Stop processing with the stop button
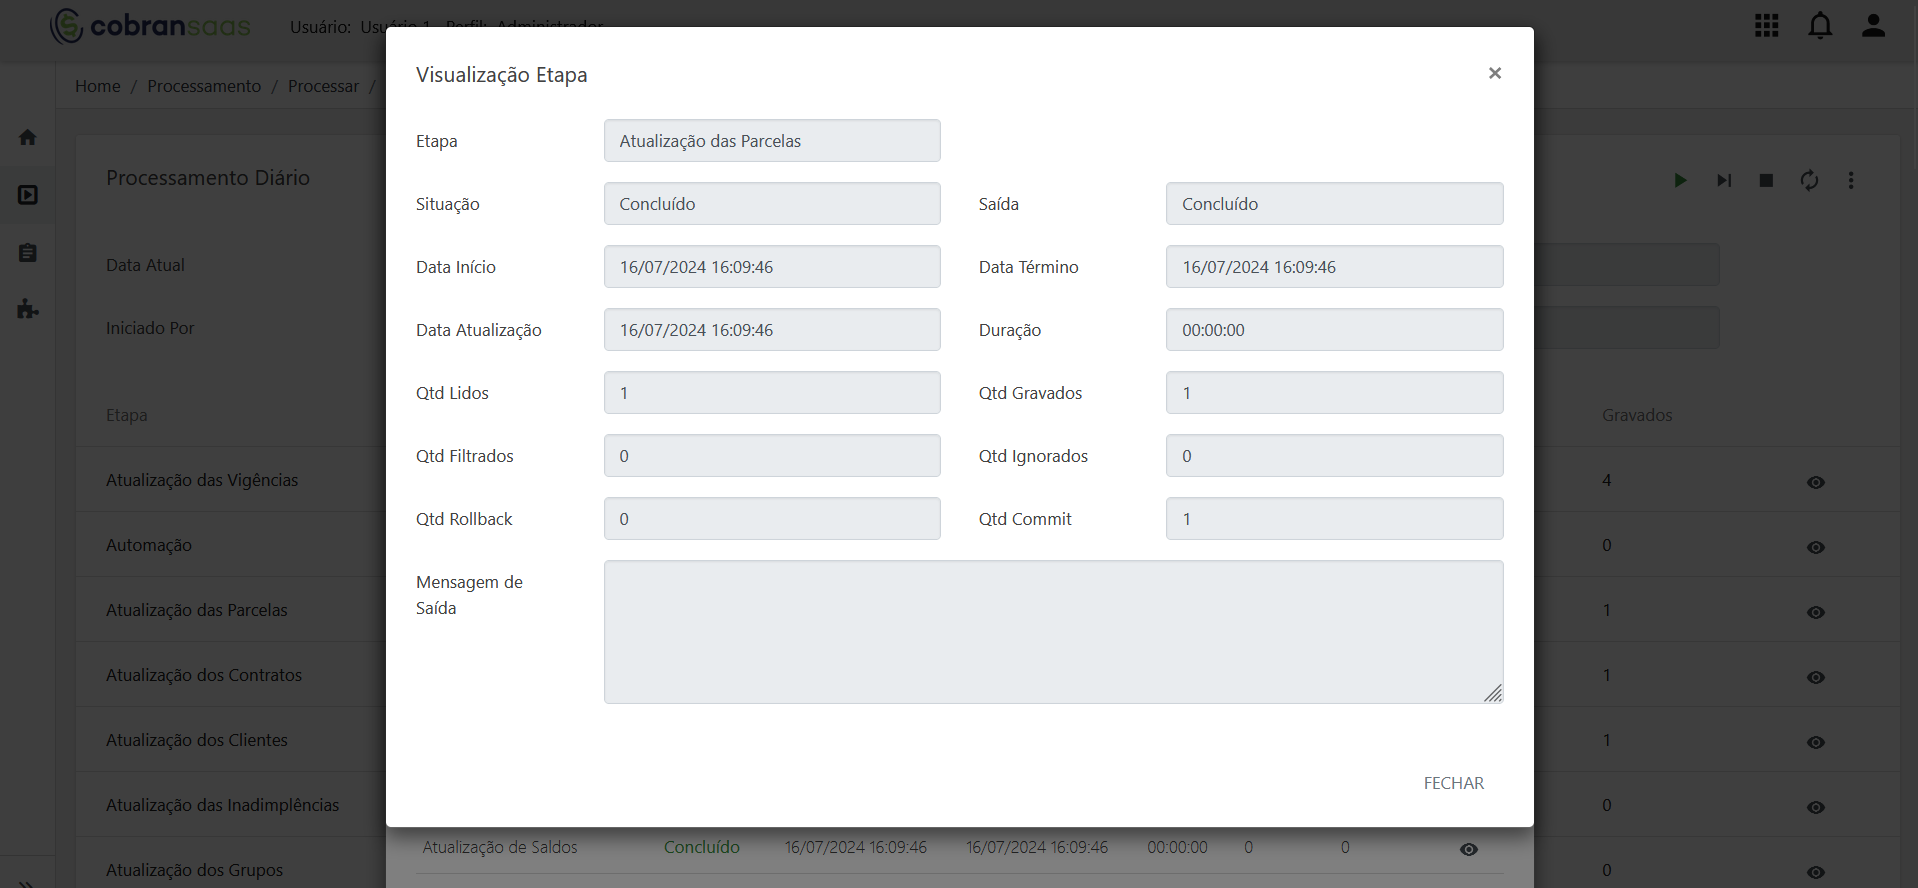This screenshot has height=888, width=1918. click(x=1767, y=181)
